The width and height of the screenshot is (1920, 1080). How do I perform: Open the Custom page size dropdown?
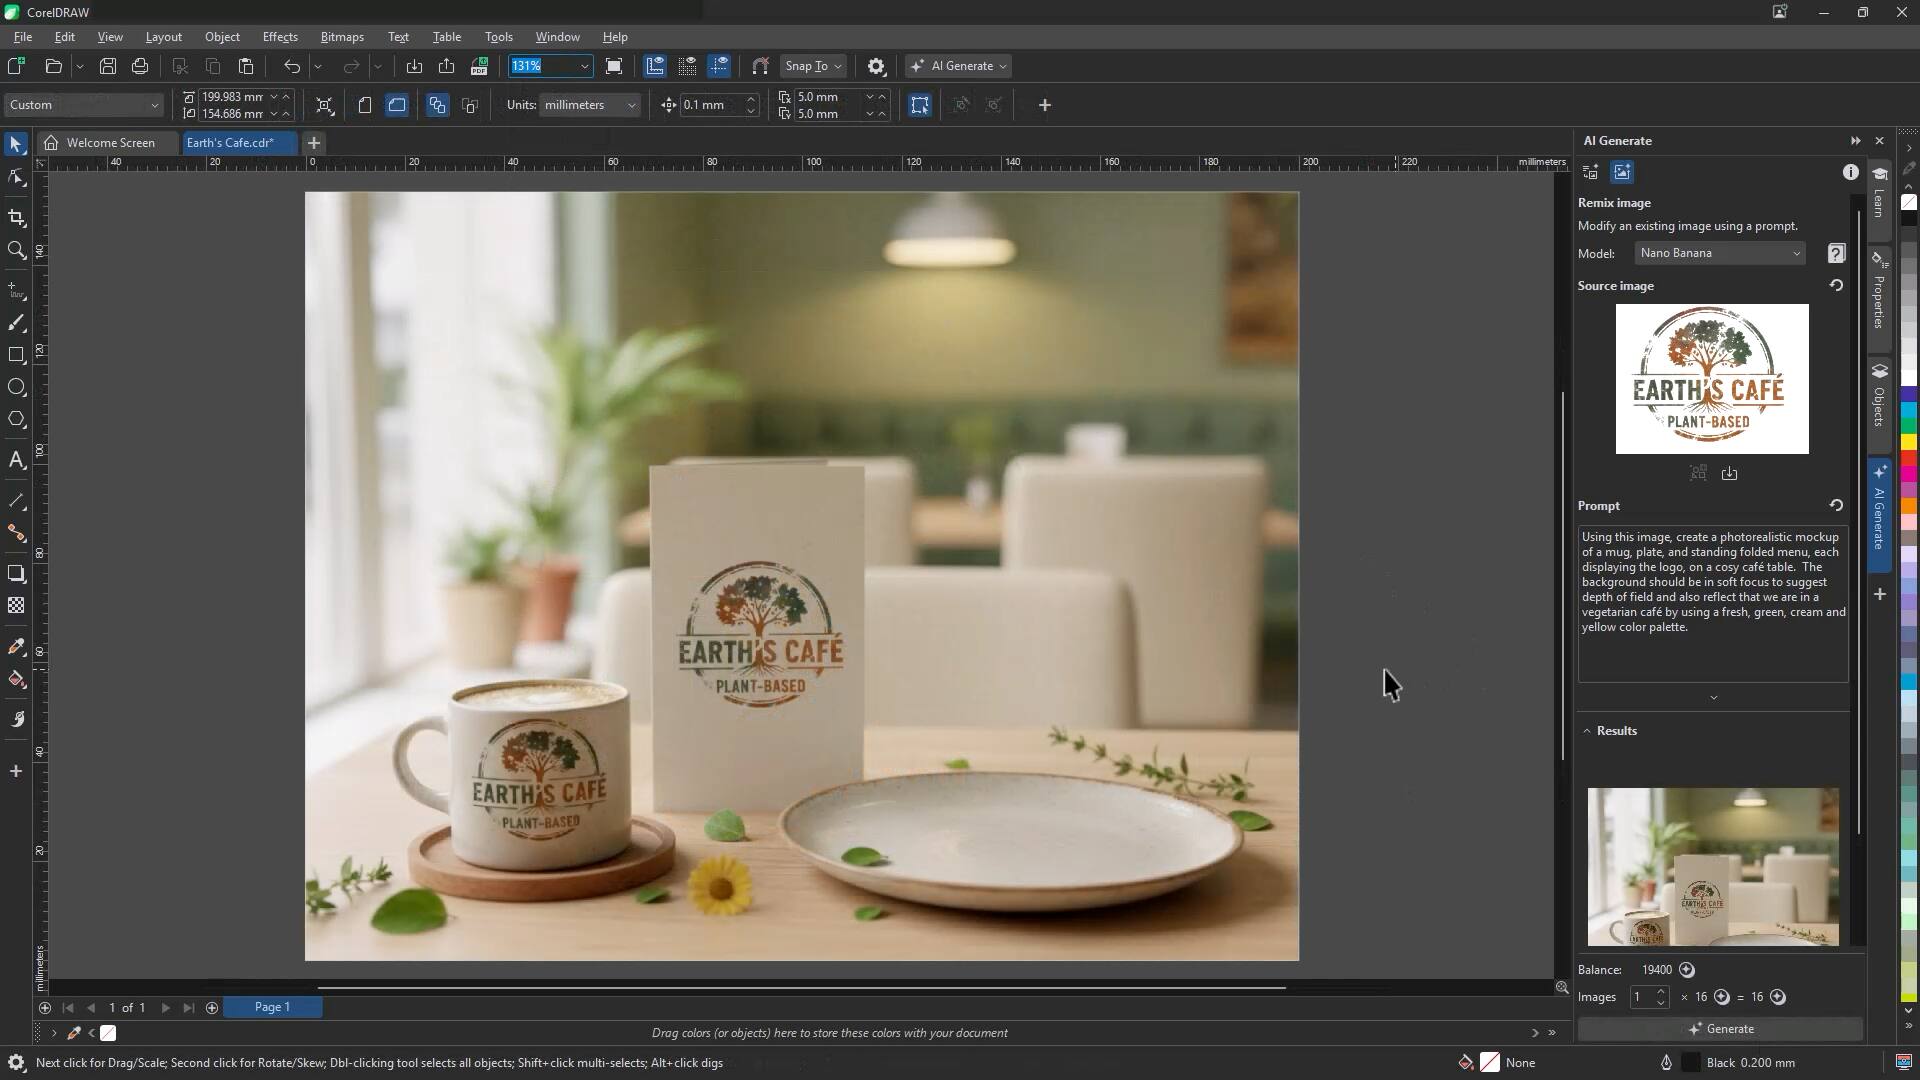[x=83, y=105]
